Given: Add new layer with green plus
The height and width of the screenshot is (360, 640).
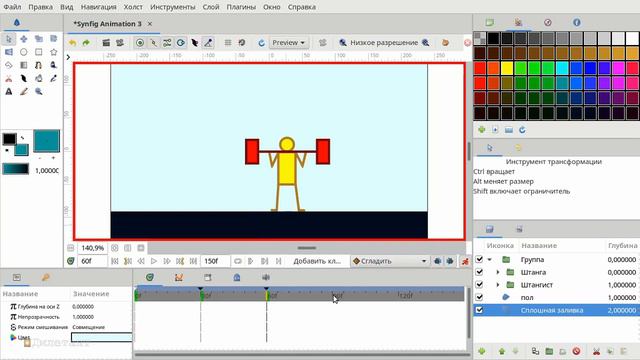Looking at the screenshot, I should 482,351.
